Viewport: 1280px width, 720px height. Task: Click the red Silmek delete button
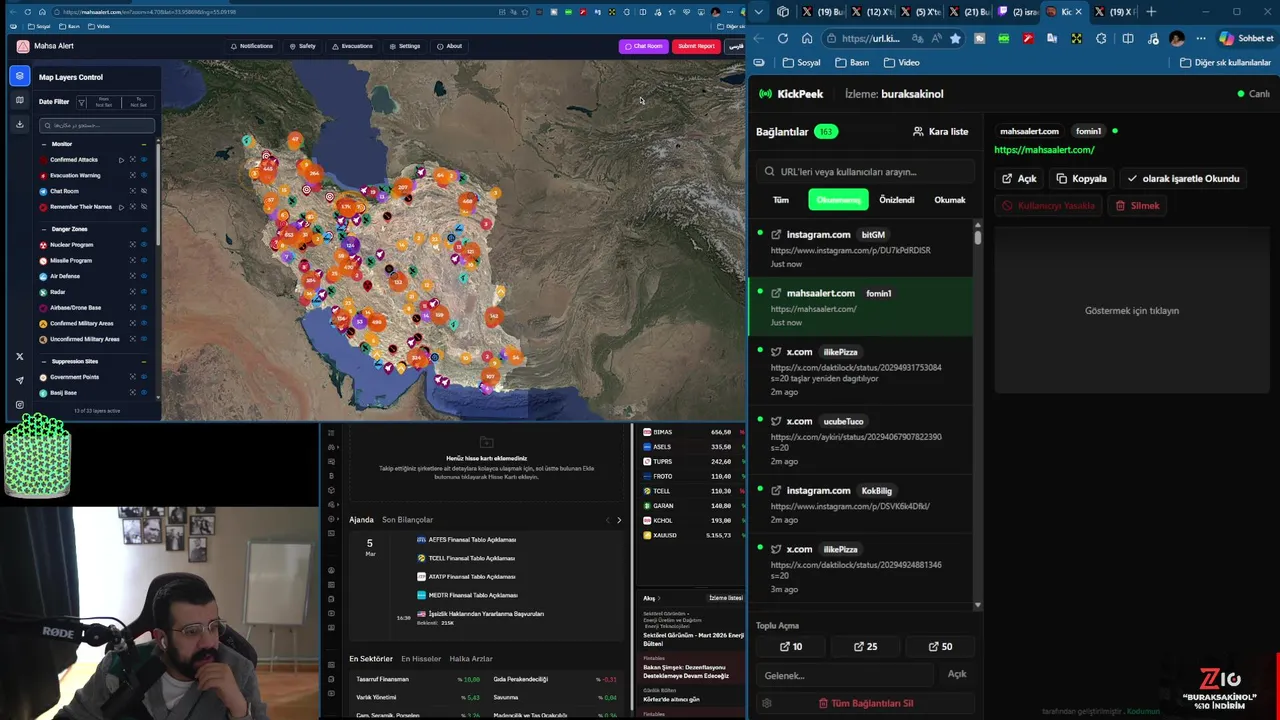click(x=1137, y=205)
